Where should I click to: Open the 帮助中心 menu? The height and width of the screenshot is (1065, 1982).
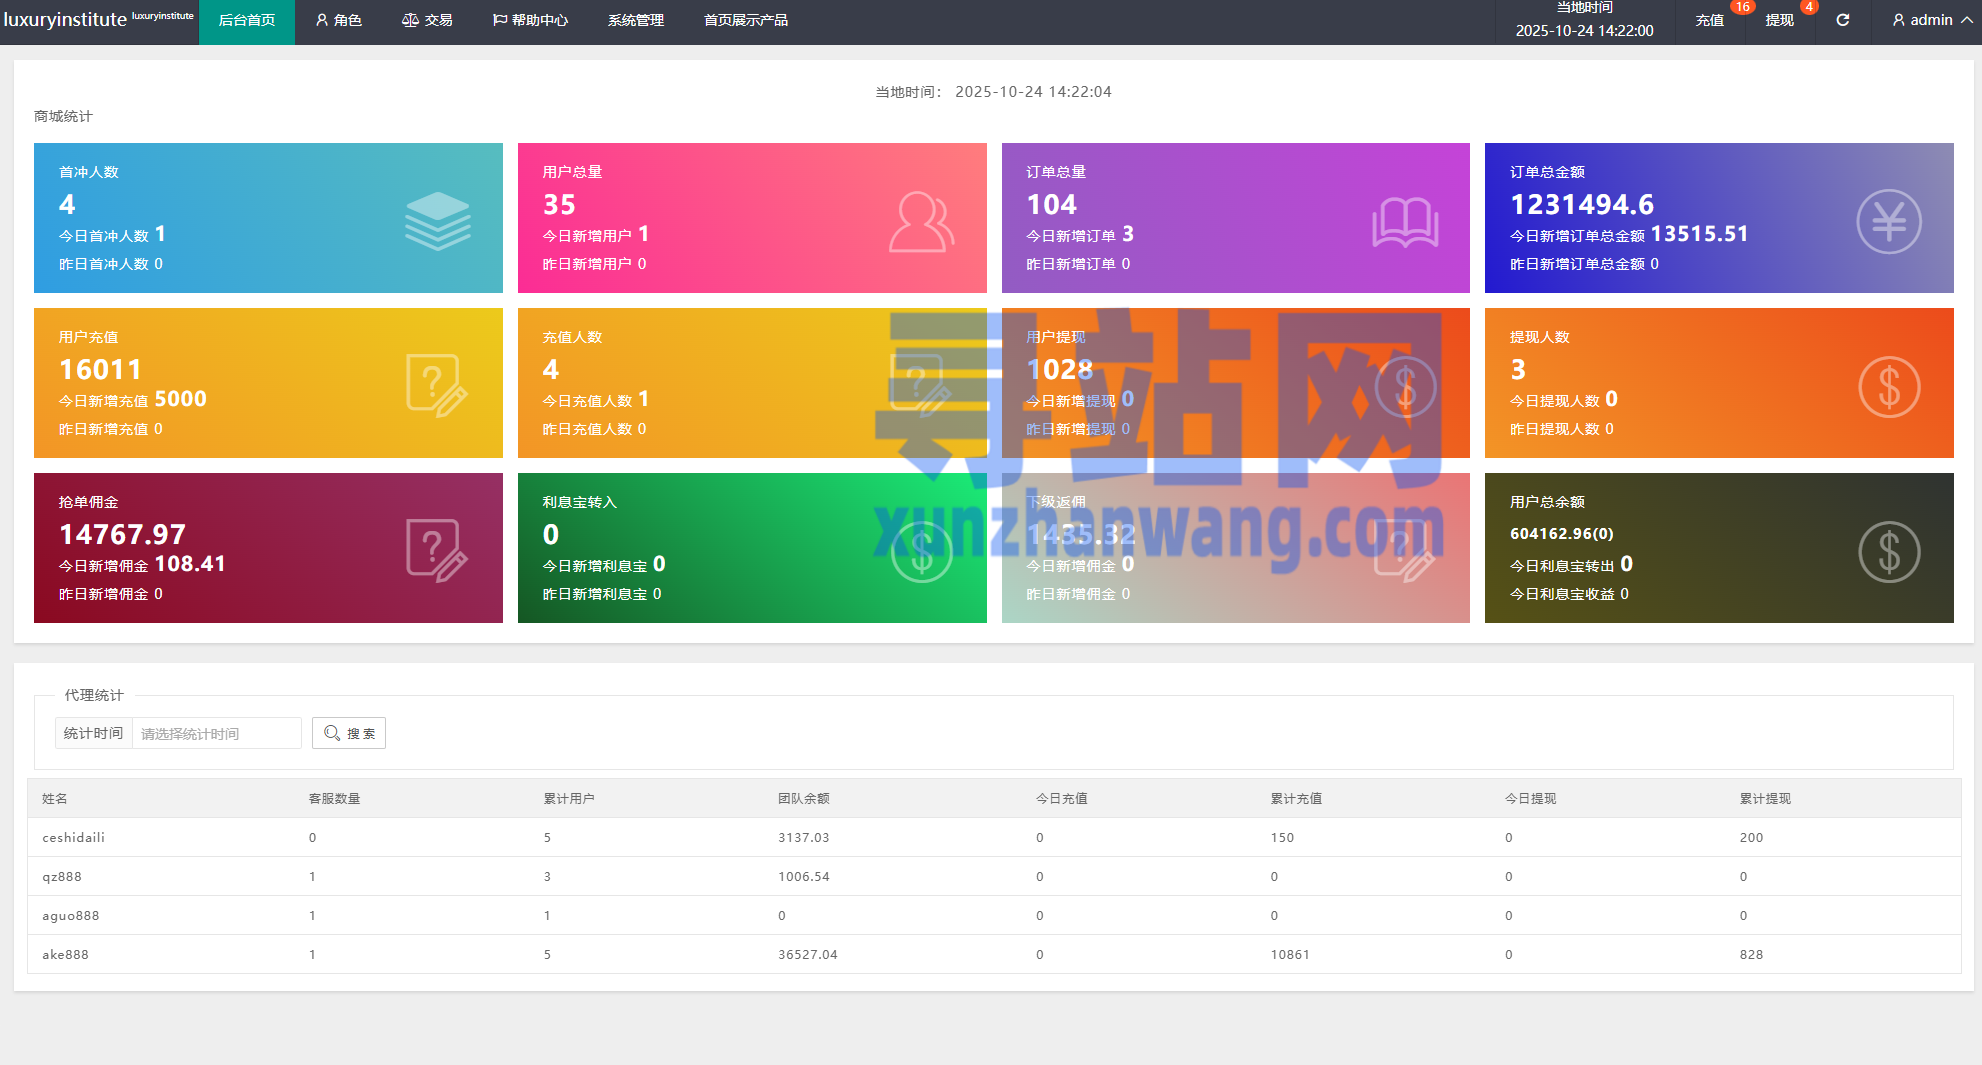point(530,20)
